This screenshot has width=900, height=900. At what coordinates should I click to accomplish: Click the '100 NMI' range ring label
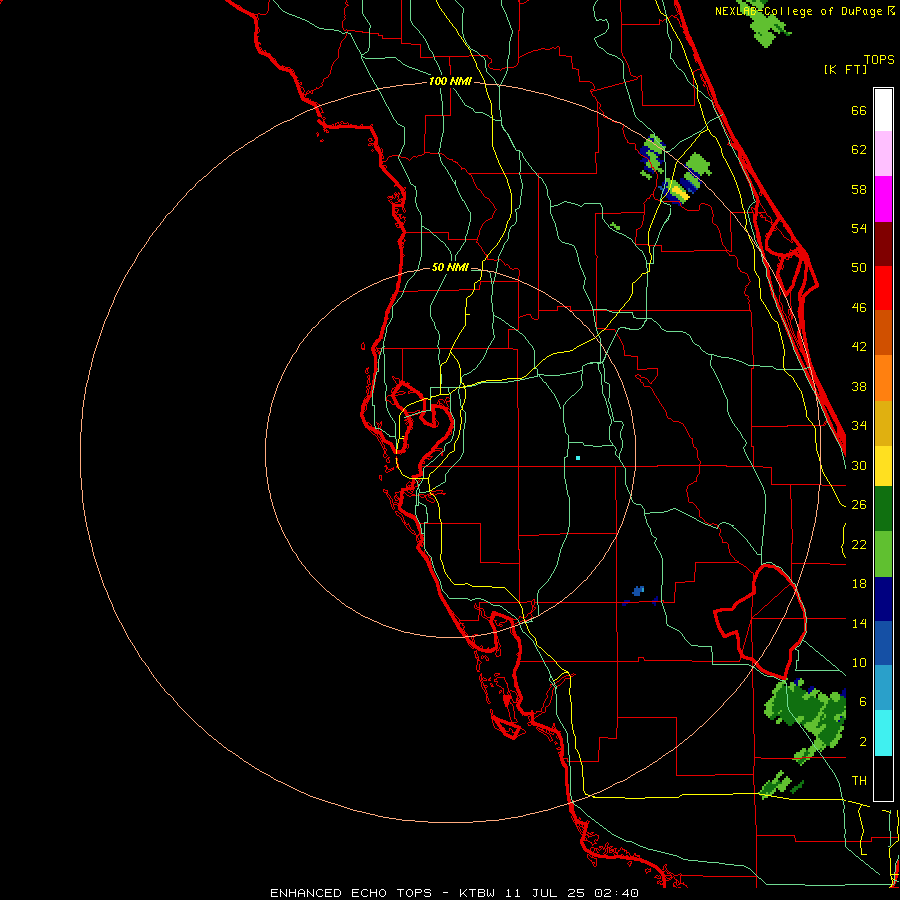(450, 82)
